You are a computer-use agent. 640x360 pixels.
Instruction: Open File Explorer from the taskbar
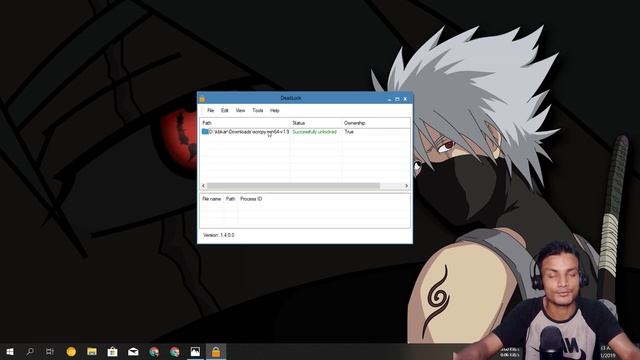(92, 351)
